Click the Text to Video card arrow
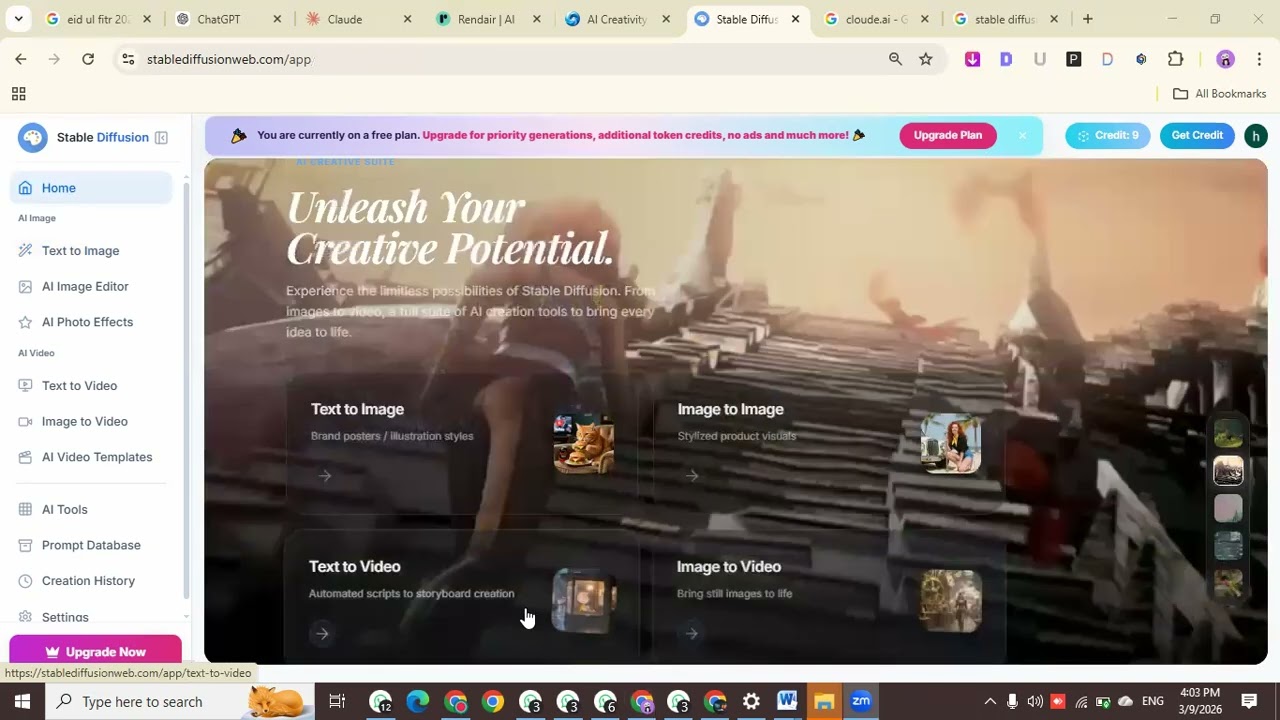The width and height of the screenshot is (1280, 720). click(x=322, y=633)
